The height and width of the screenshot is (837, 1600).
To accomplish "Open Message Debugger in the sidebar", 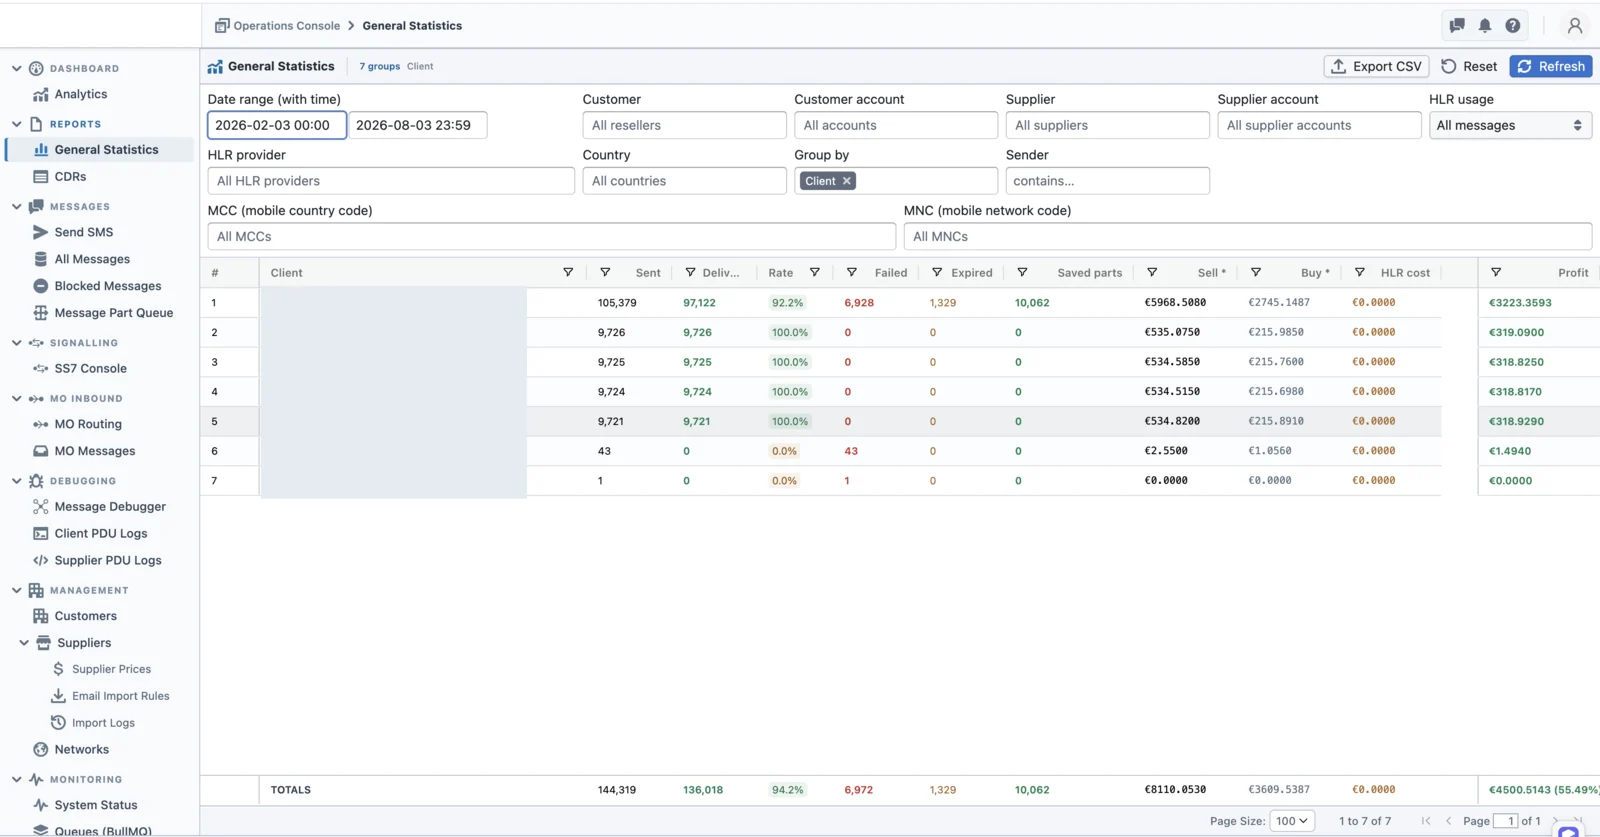I will pos(110,507).
